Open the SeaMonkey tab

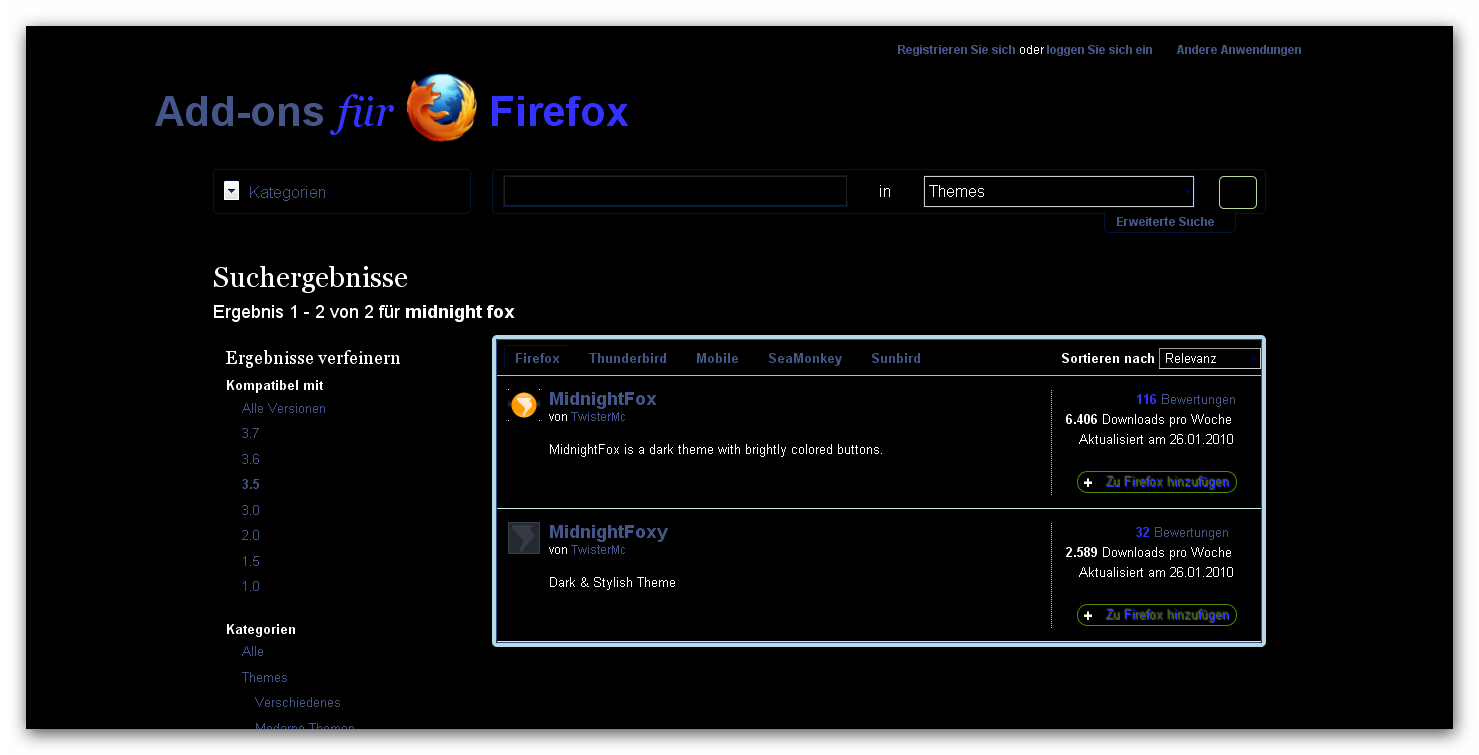pyautogui.click(x=805, y=358)
